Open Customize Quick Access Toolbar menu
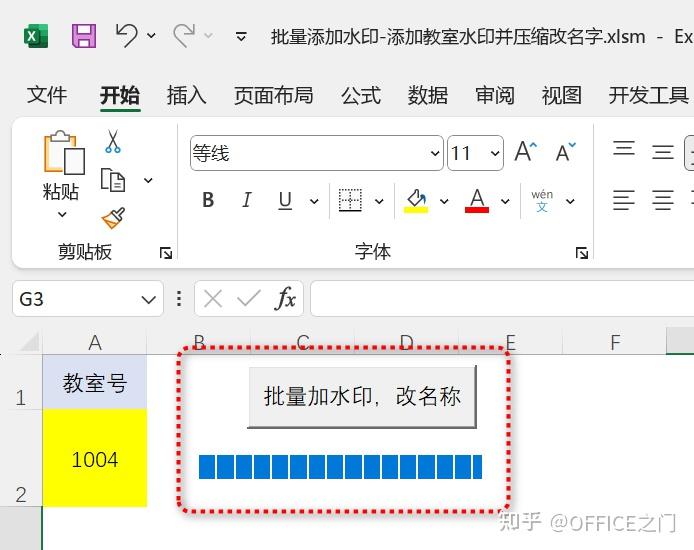Viewport: 694px width, 550px height. [241, 36]
